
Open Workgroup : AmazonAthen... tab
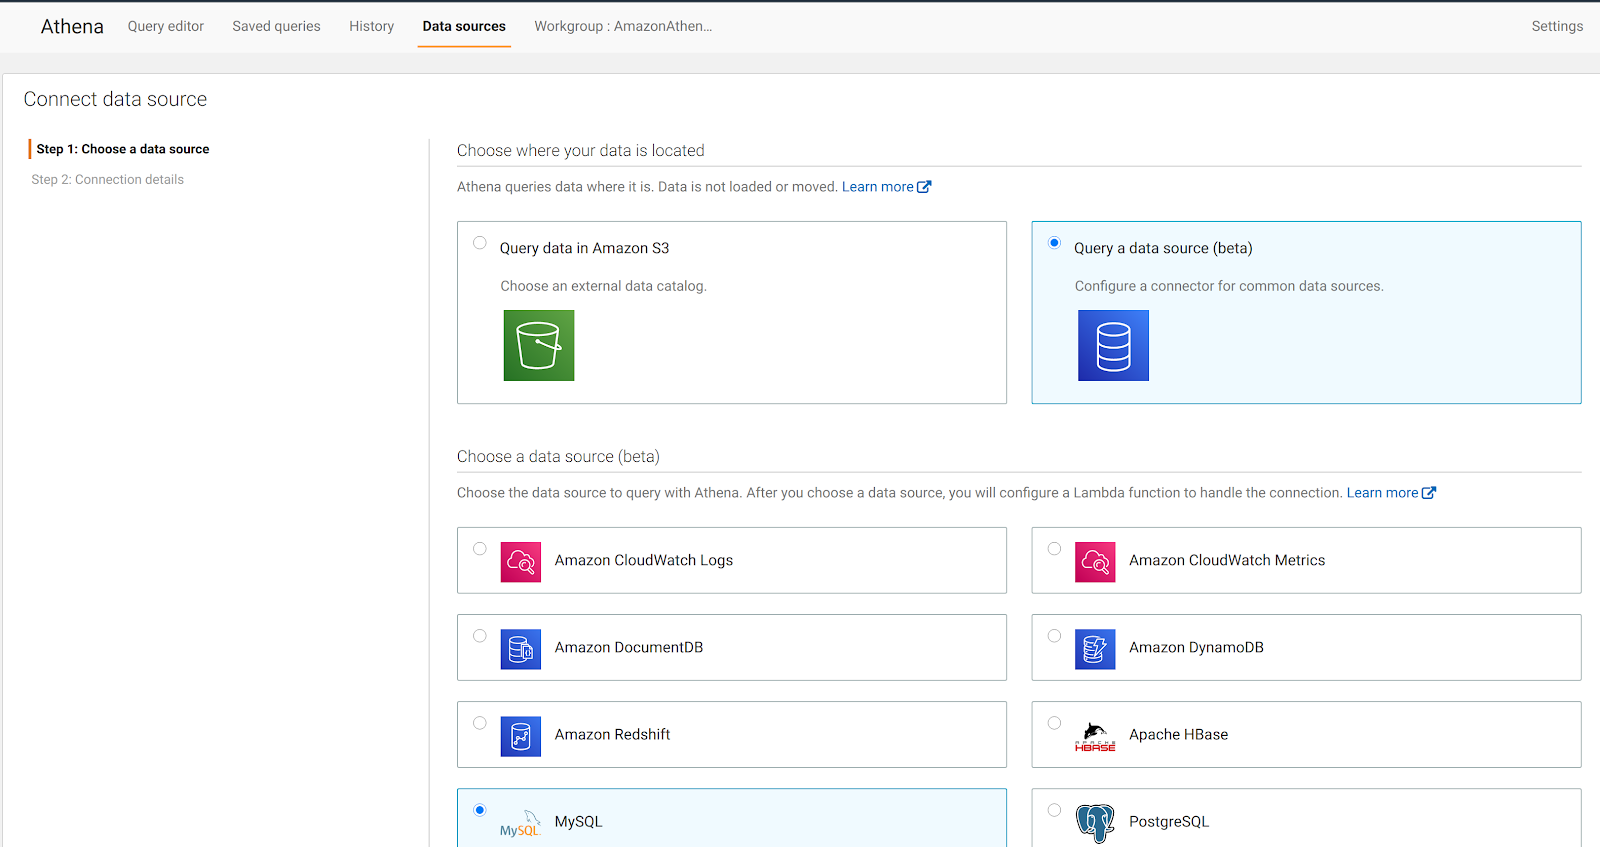click(x=623, y=26)
